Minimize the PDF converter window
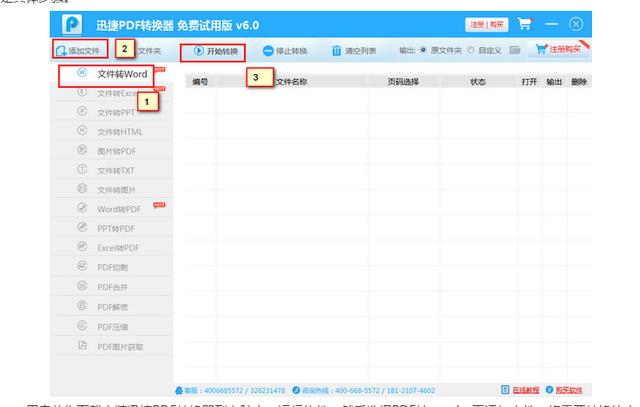 (x=551, y=24)
